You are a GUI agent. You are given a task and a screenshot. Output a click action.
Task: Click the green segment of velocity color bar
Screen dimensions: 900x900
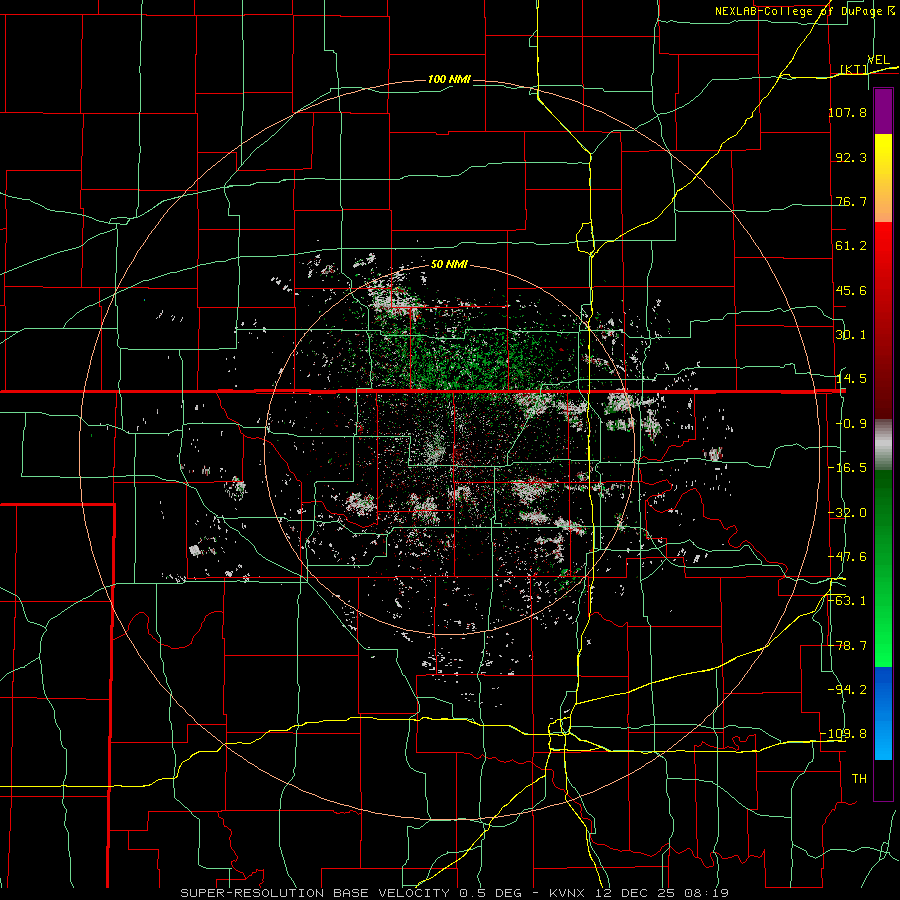883,568
